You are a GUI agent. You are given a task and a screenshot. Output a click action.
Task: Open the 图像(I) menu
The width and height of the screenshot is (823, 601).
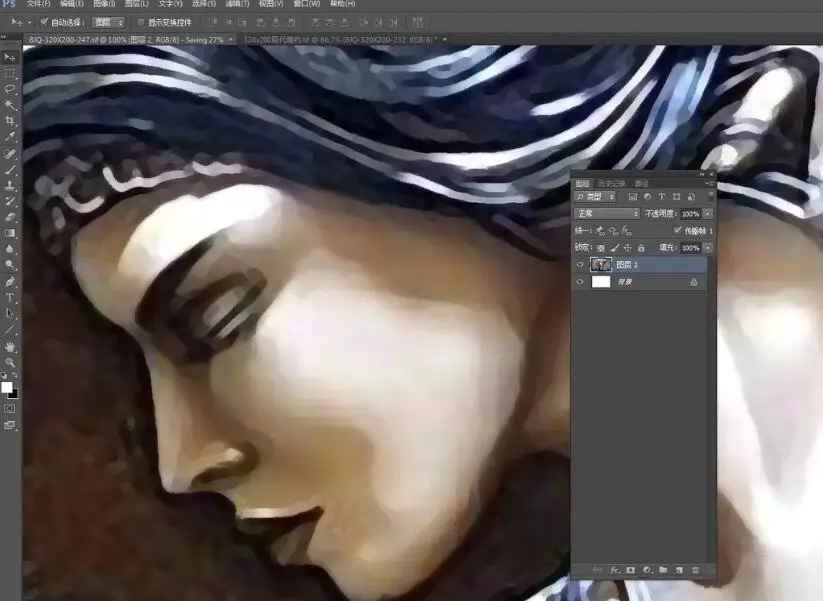(104, 4)
